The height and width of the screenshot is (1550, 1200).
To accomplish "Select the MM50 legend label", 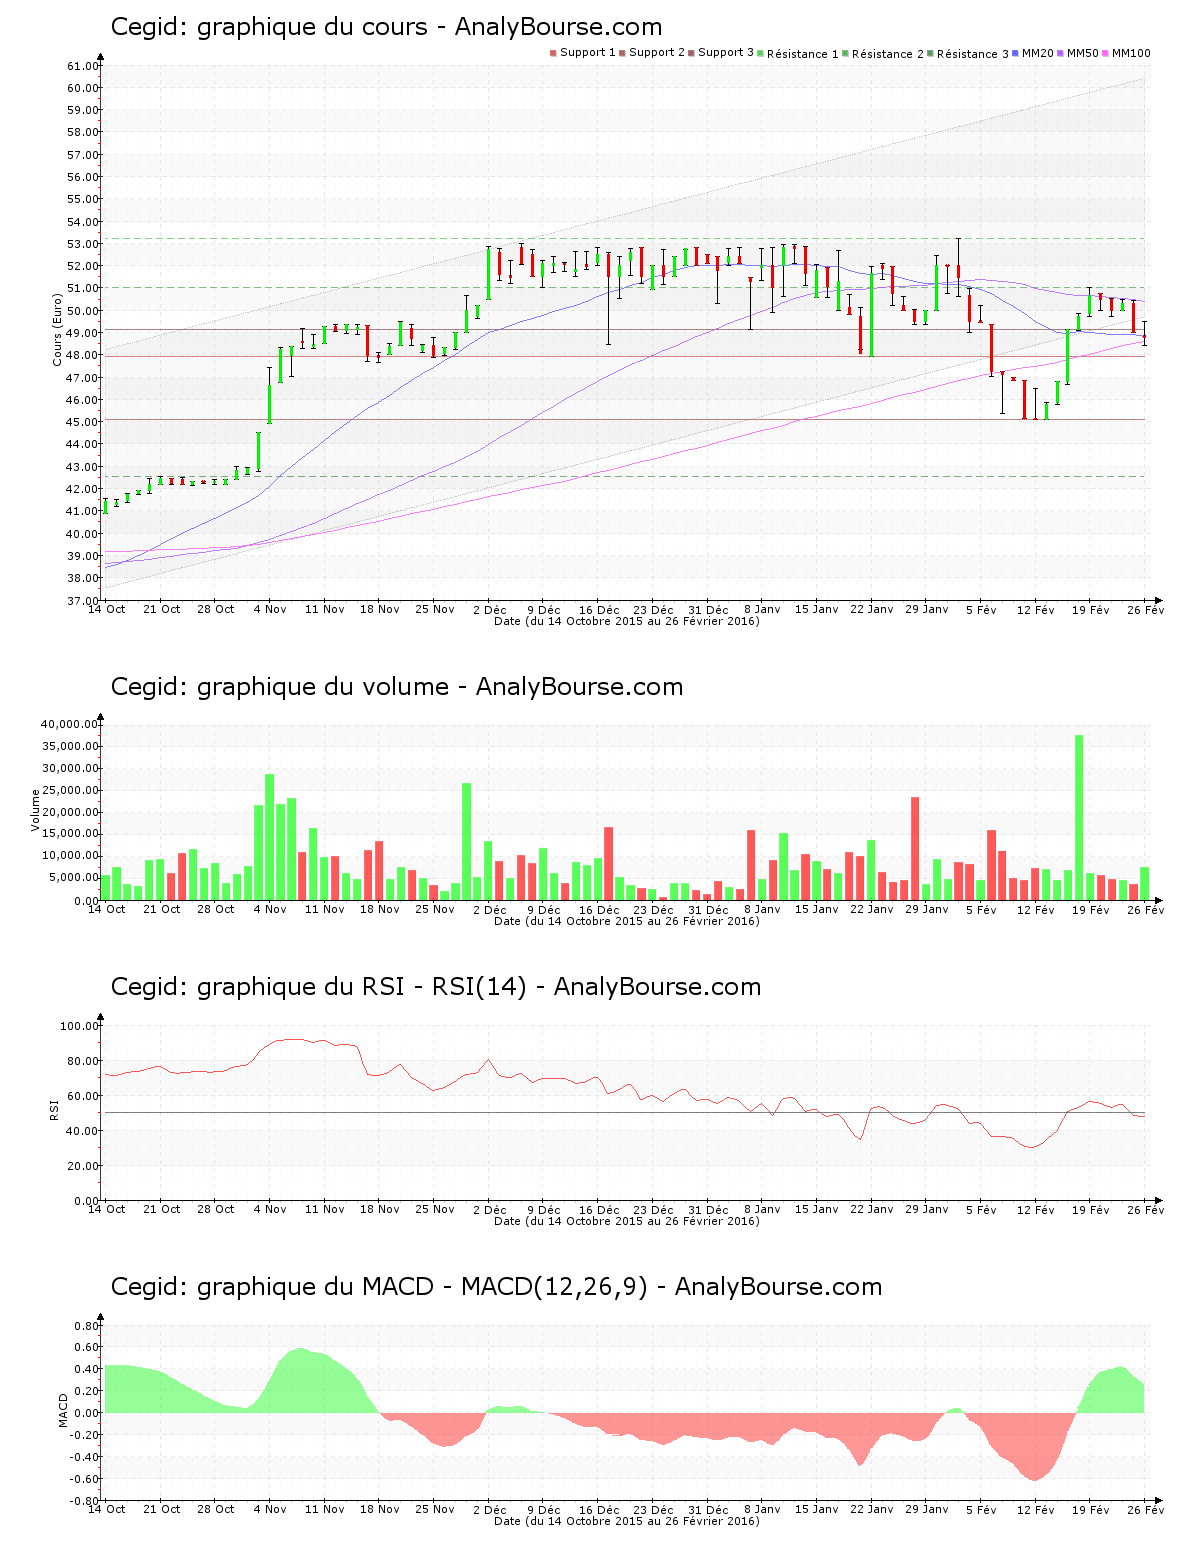I will [x=1083, y=53].
